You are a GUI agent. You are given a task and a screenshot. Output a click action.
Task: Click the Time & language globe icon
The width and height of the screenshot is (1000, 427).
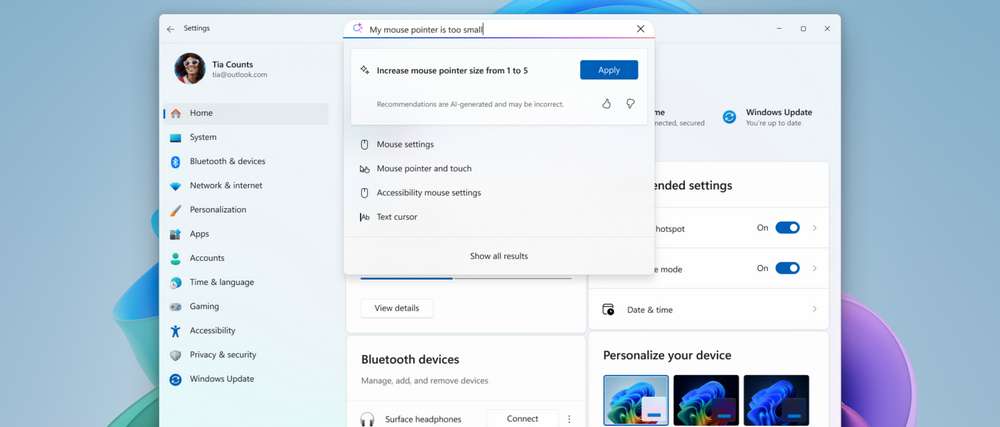click(175, 283)
